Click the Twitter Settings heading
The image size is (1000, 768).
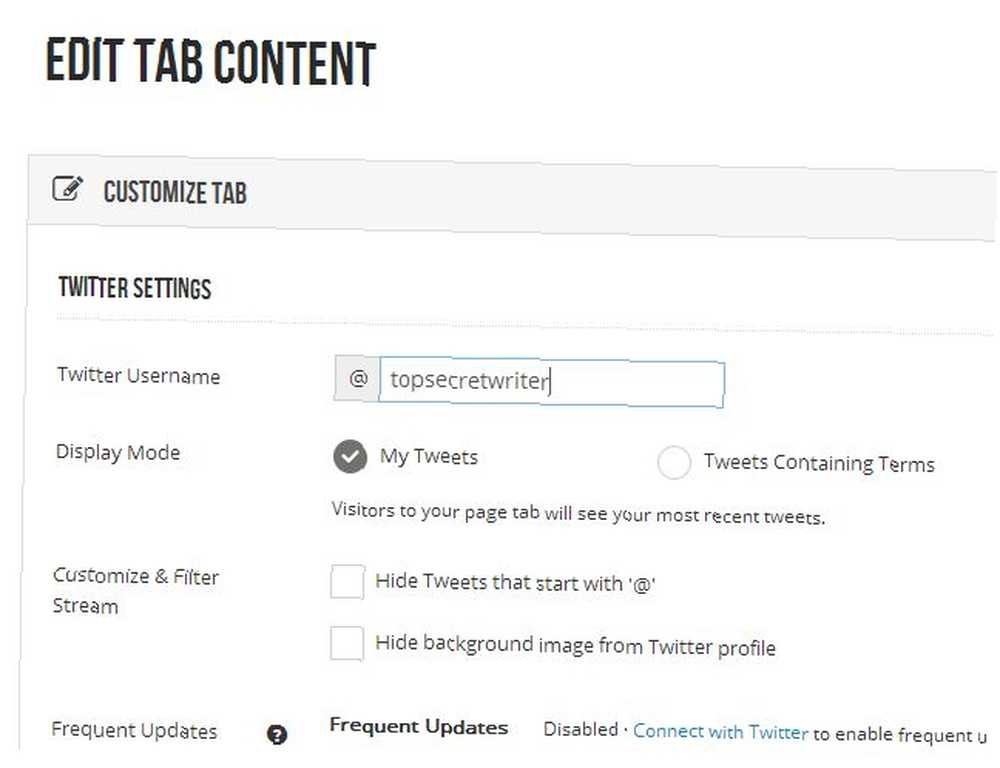click(135, 288)
